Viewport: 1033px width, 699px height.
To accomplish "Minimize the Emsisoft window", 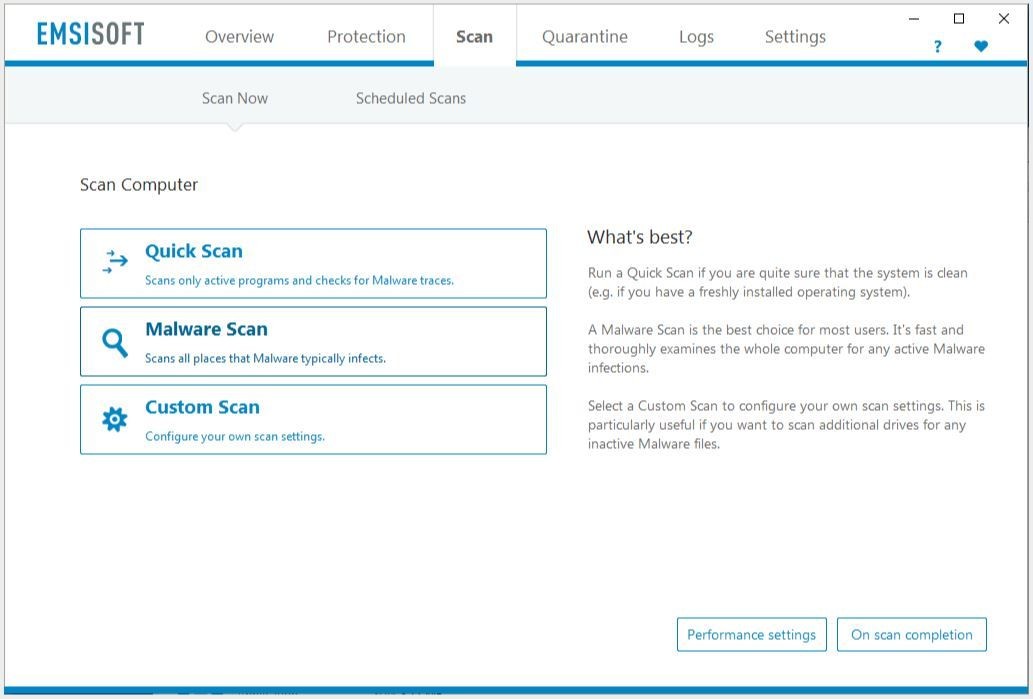I will (914, 18).
